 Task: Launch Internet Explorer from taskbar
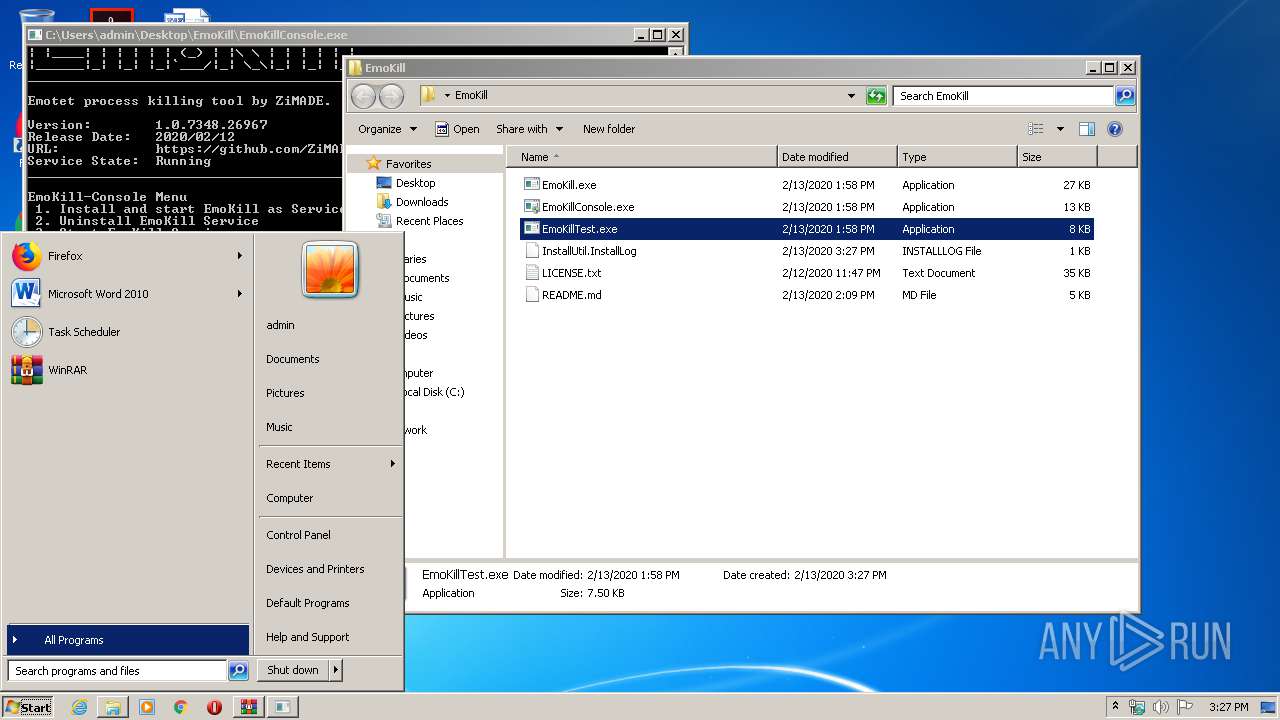79,707
